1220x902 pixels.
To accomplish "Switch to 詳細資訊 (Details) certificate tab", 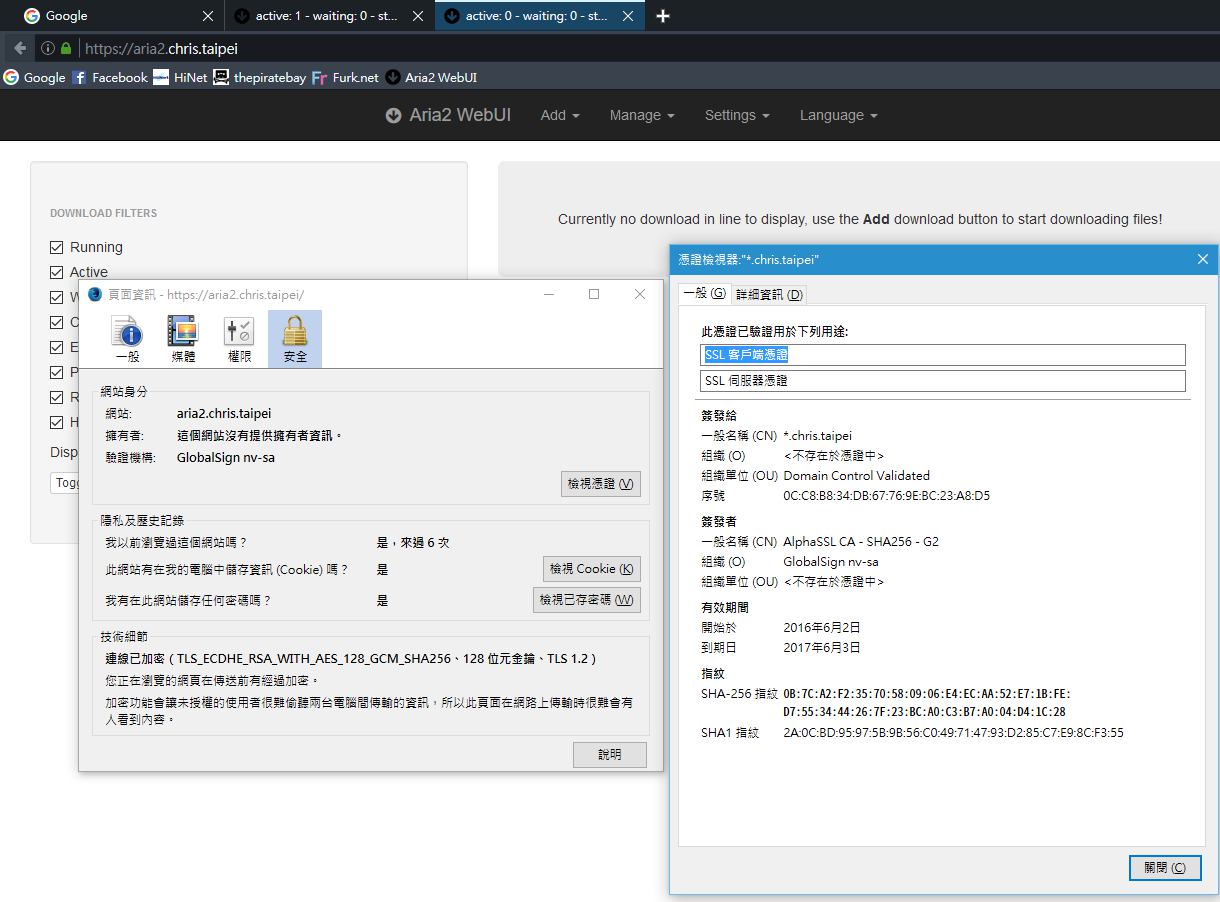I will pyautogui.click(x=769, y=294).
